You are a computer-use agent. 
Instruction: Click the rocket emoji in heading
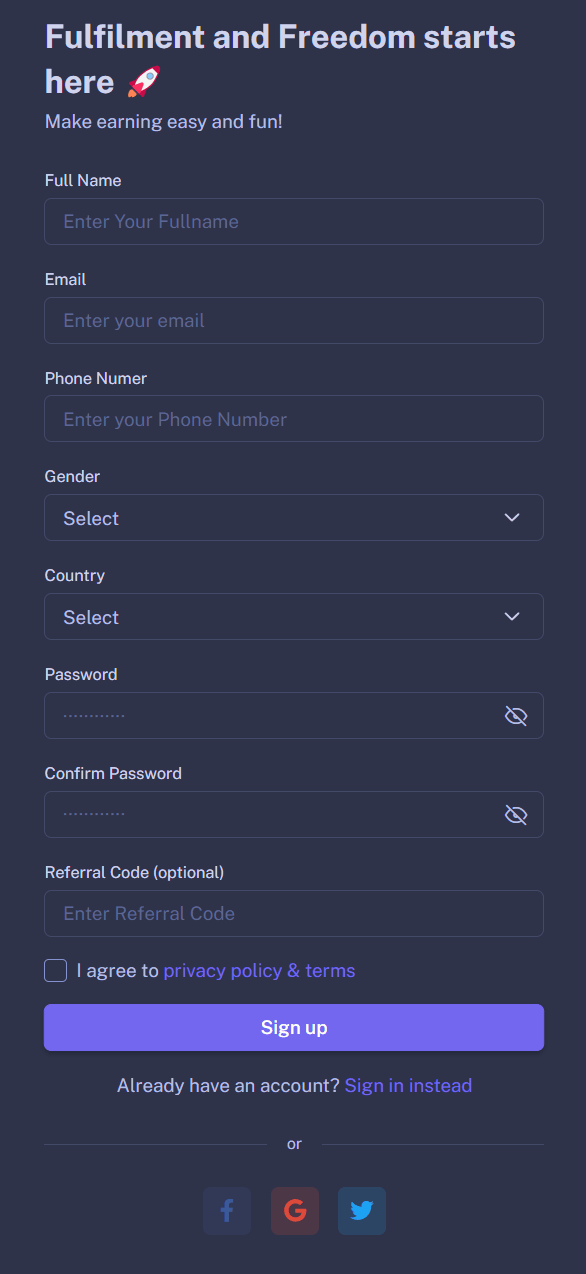click(144, 82)
